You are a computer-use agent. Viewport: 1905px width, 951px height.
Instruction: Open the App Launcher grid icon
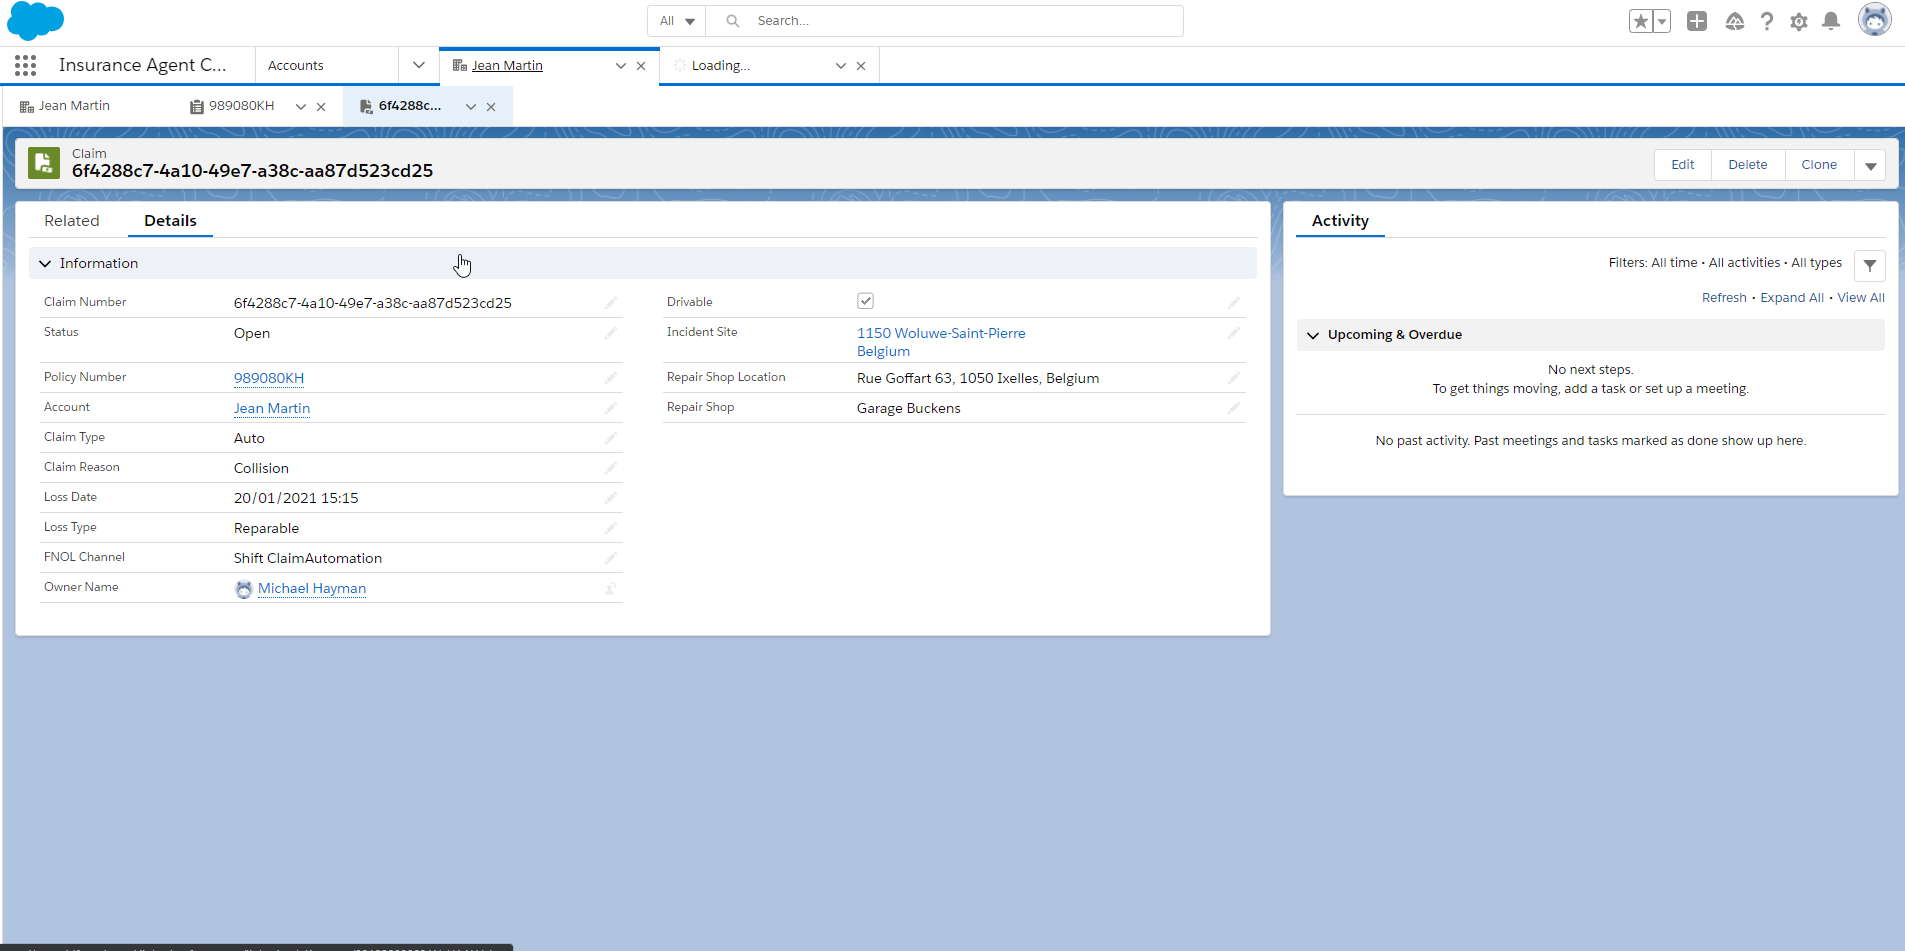coord(26,65)
